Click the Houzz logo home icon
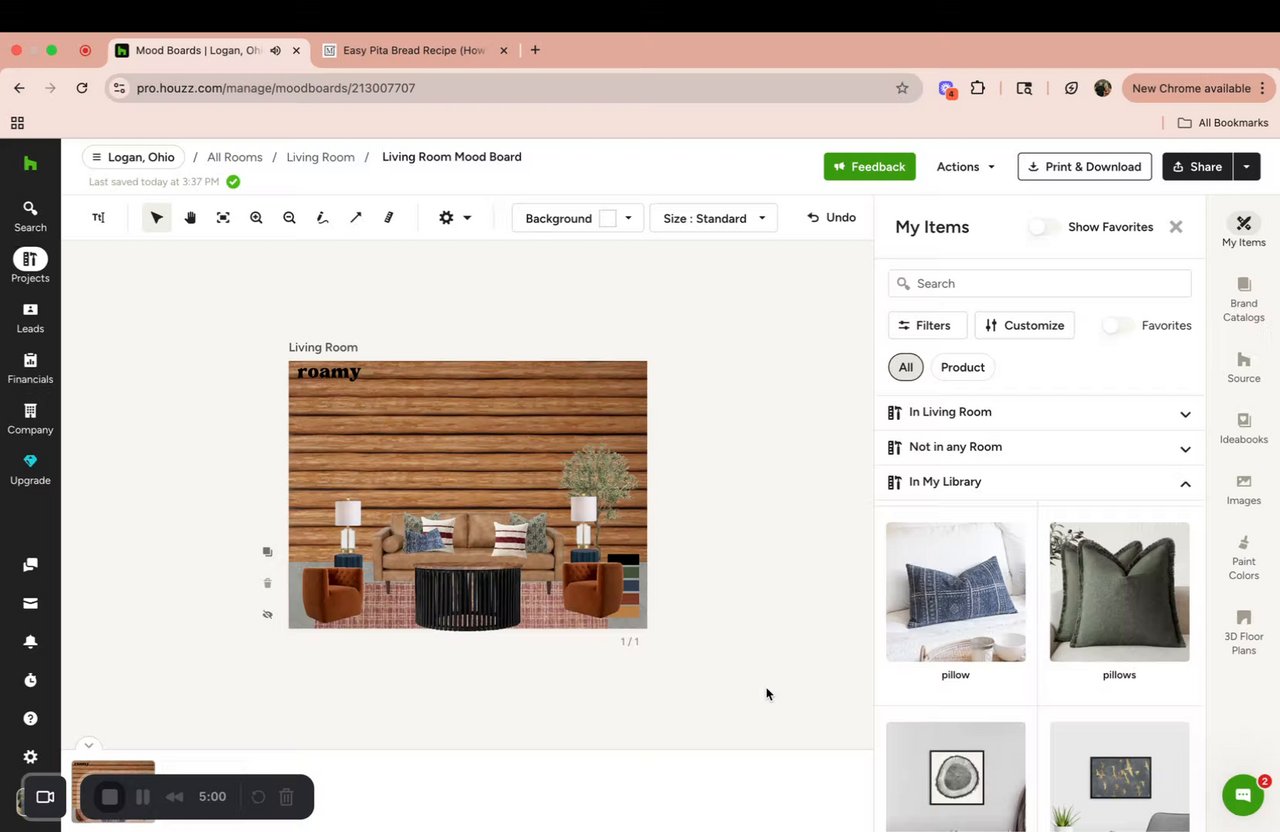This screenshot has width=1280, height=832. [x=30, y=163]
